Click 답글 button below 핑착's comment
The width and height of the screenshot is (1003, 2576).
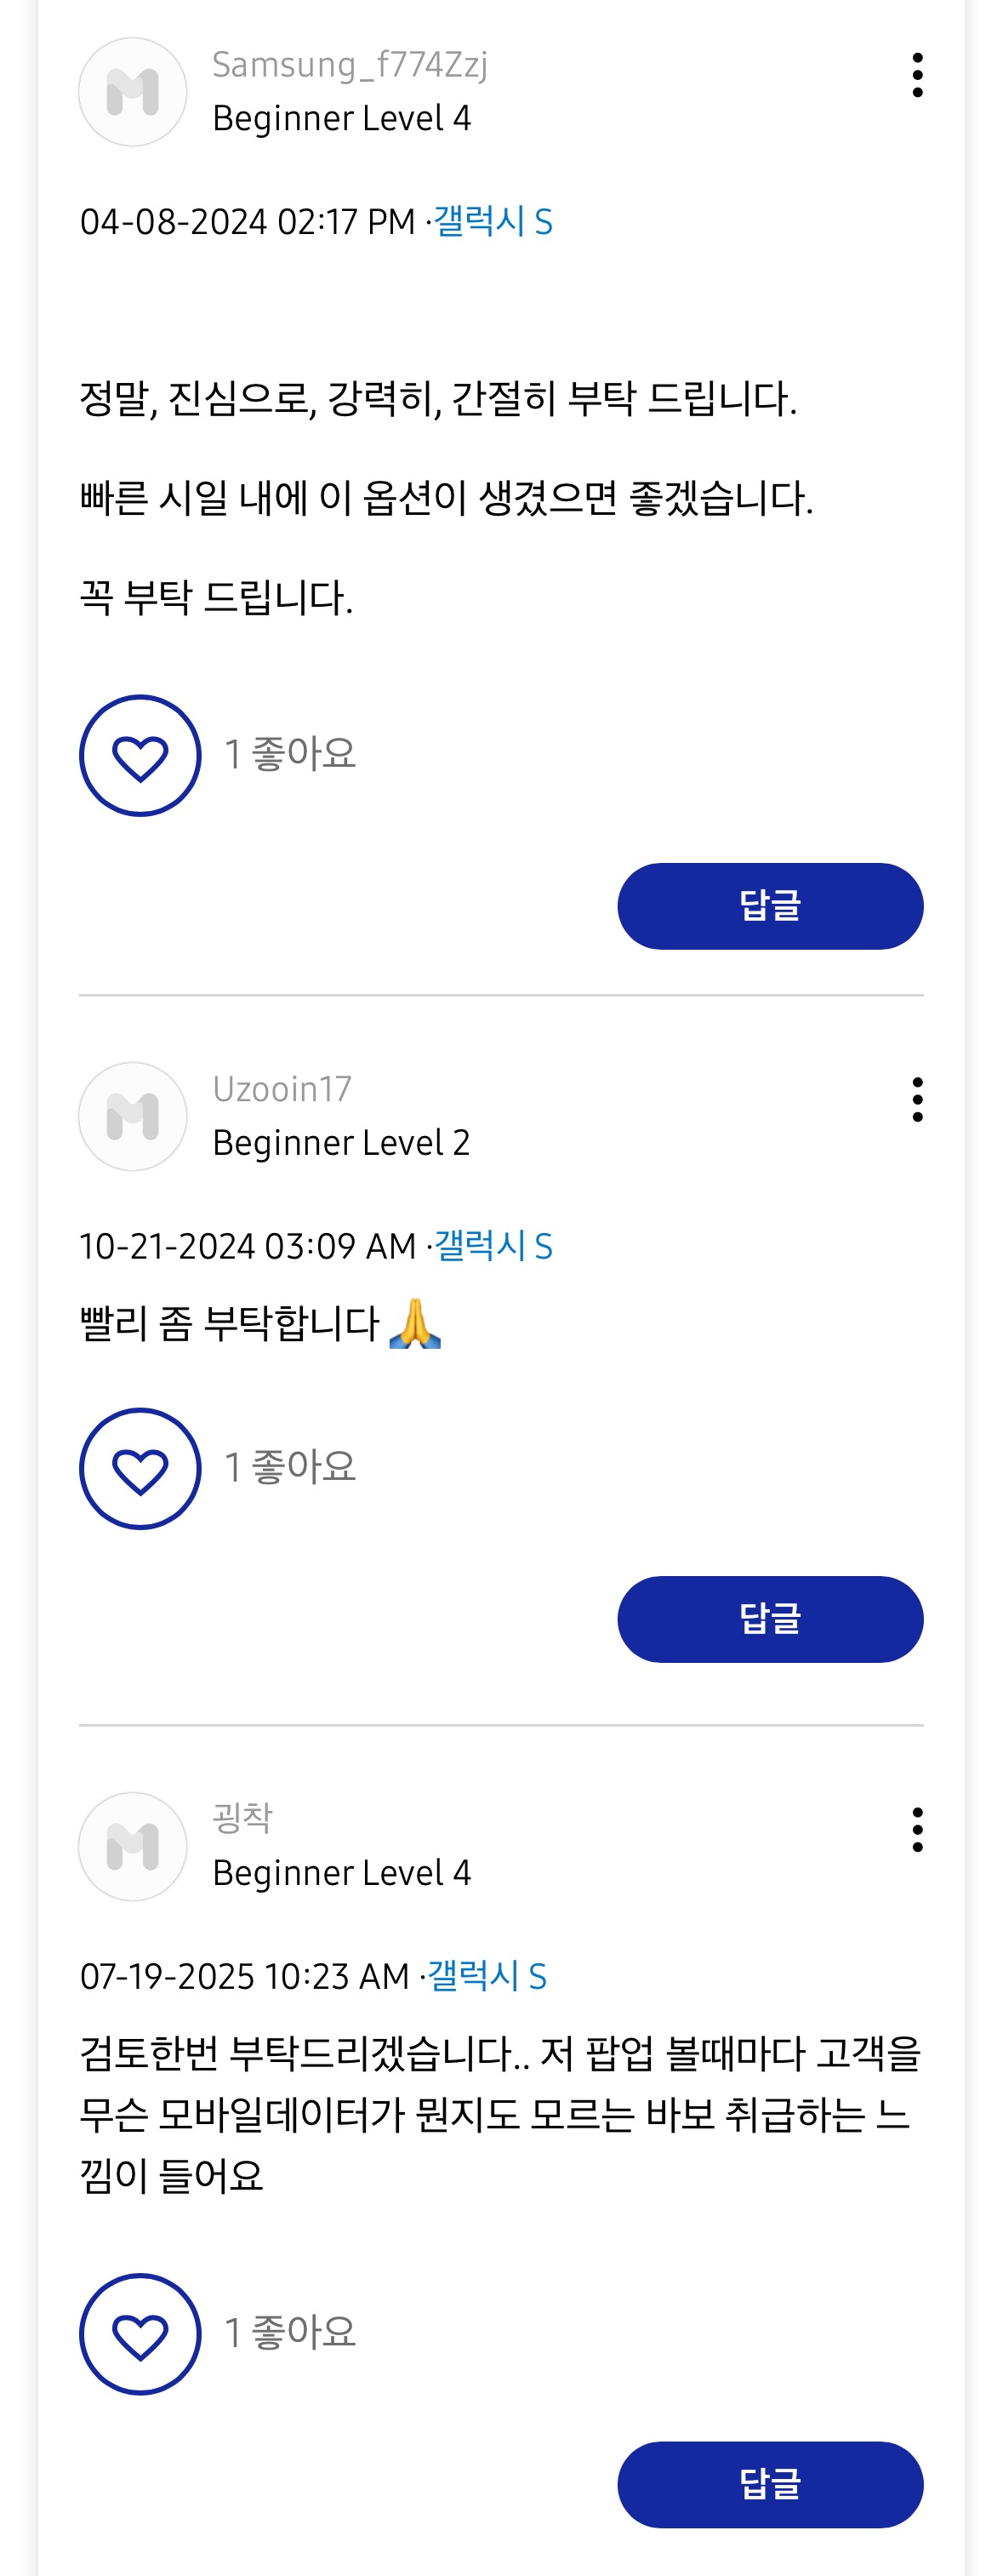(770, 2484)
